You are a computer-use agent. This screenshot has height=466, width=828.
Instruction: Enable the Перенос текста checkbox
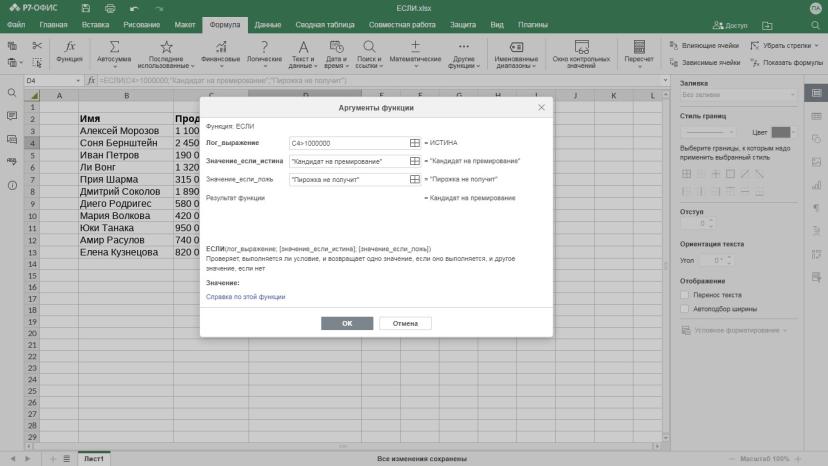coord(685,295)
